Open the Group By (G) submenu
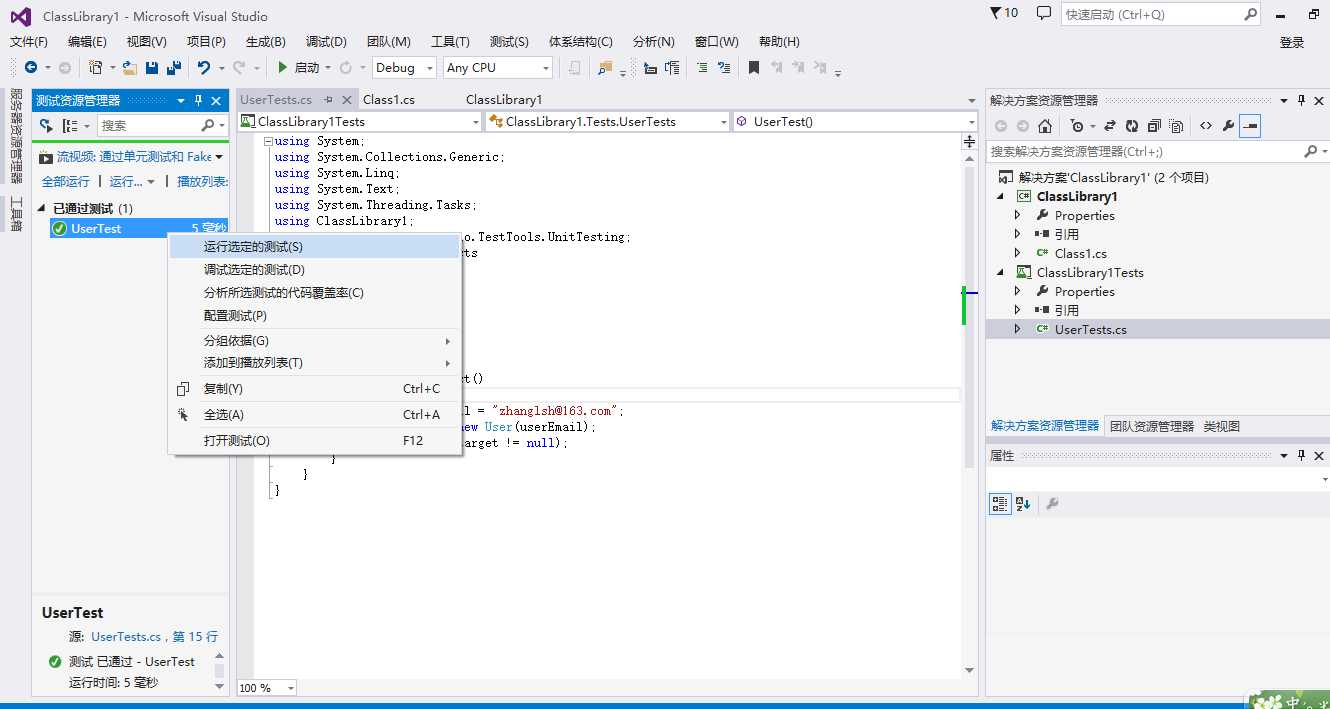Viewport: 1330px width, 709px height. [x=314, y=340]
